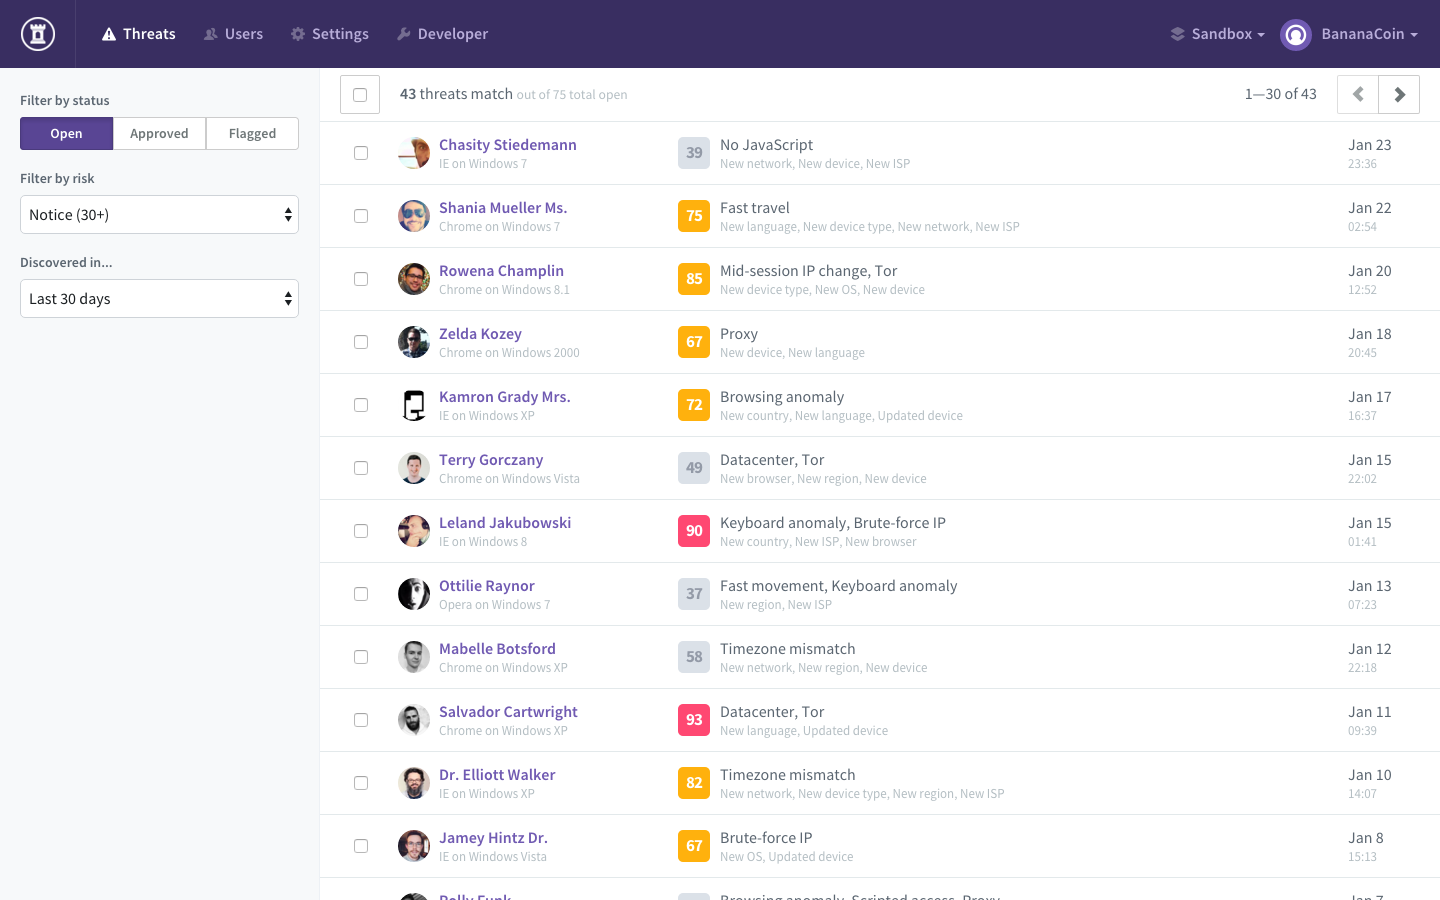Open the Discovered in dropdown
Screen dimensions: 1440x900
pyautogui.click(x=159, y=299)
